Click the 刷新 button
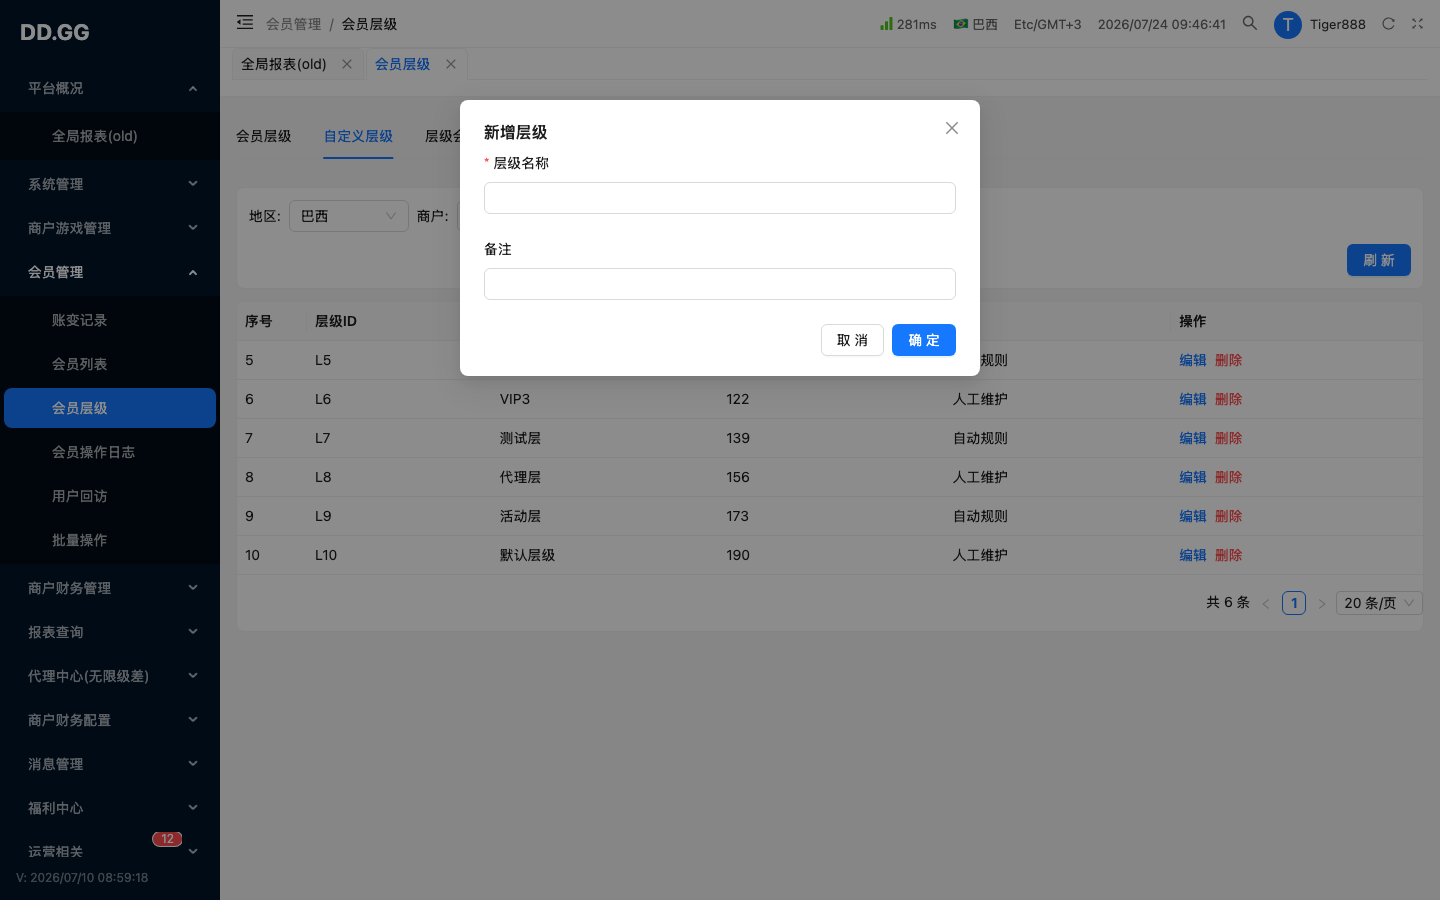Screen dimensions: 1440x900 point(1379,260)
